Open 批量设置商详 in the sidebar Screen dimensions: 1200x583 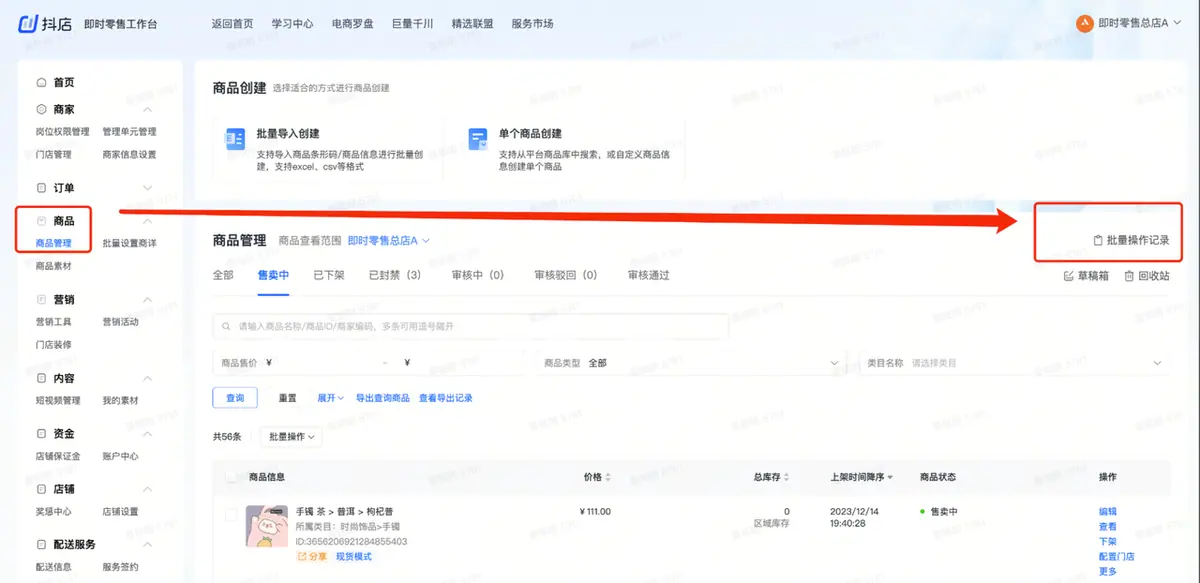130,243
